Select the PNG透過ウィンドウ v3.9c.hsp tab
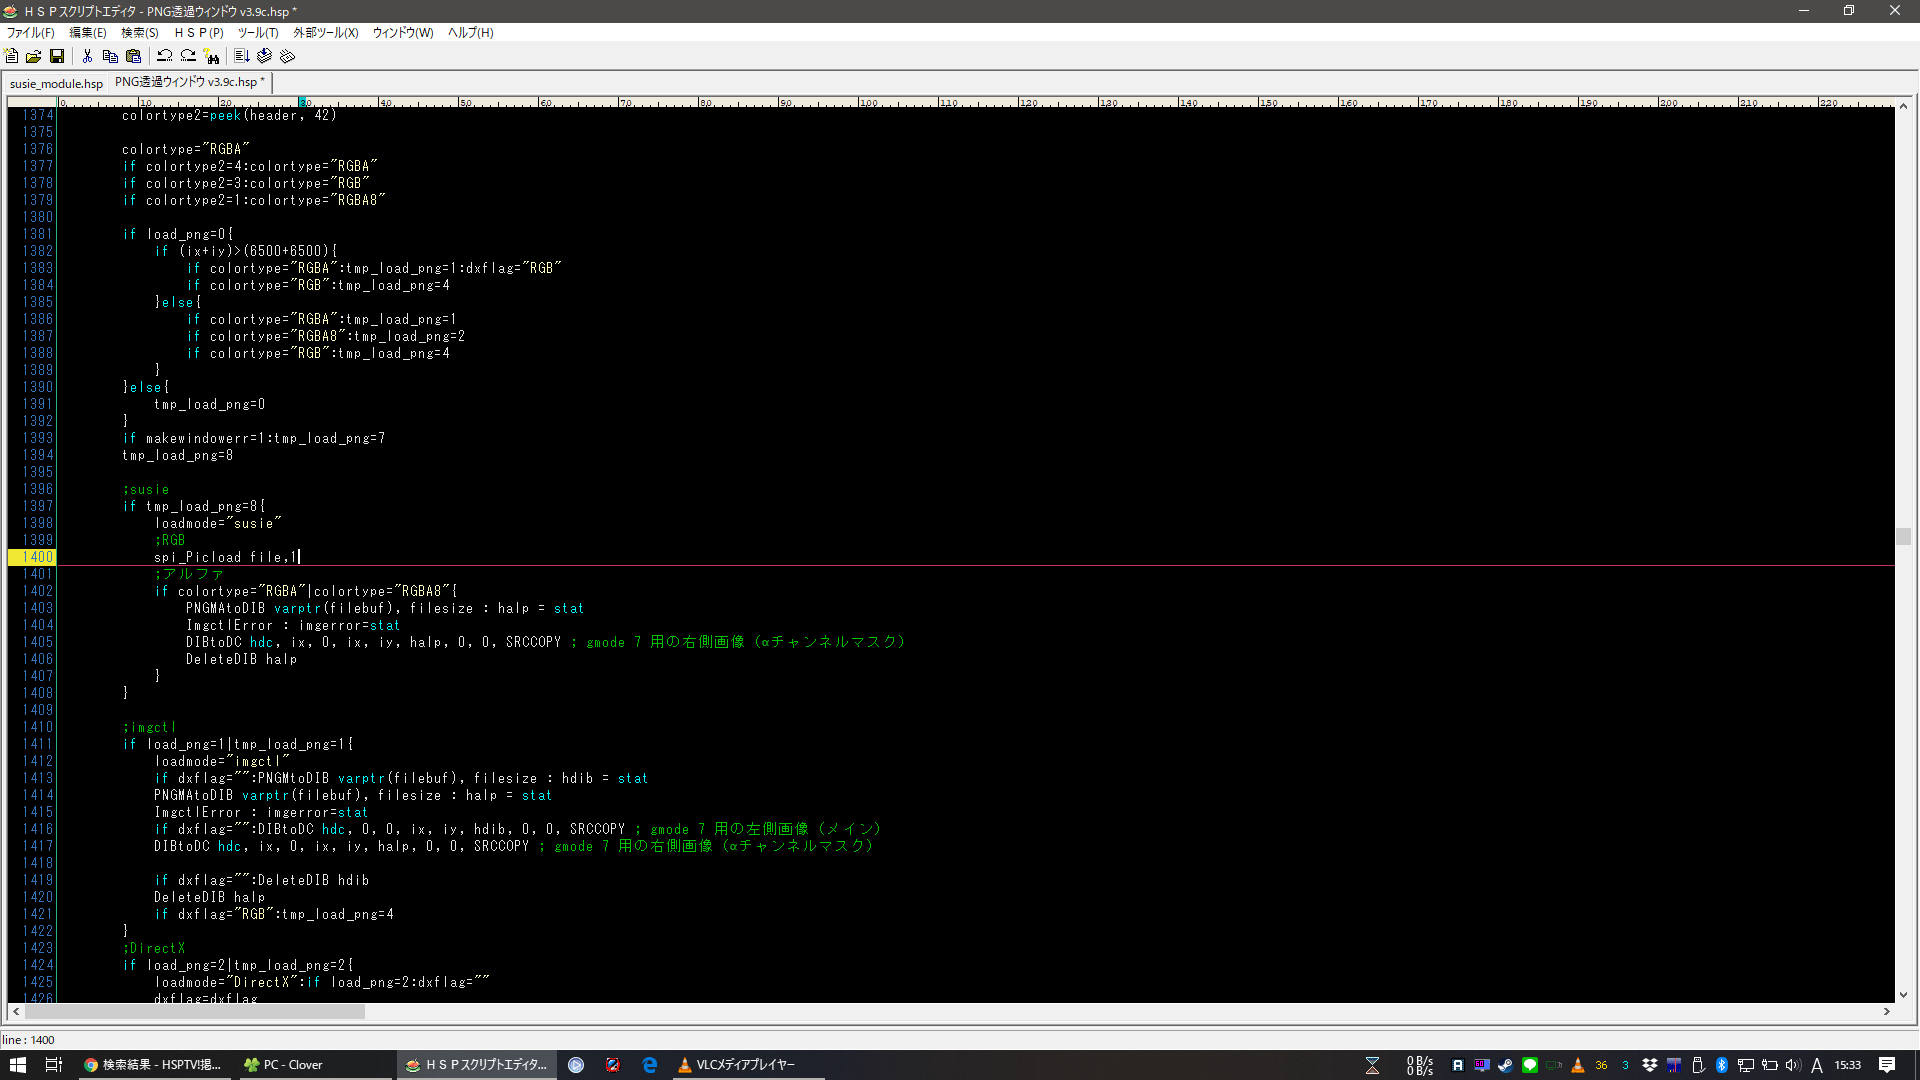This screenshot has width=1920, height=1080. point(188,82)
